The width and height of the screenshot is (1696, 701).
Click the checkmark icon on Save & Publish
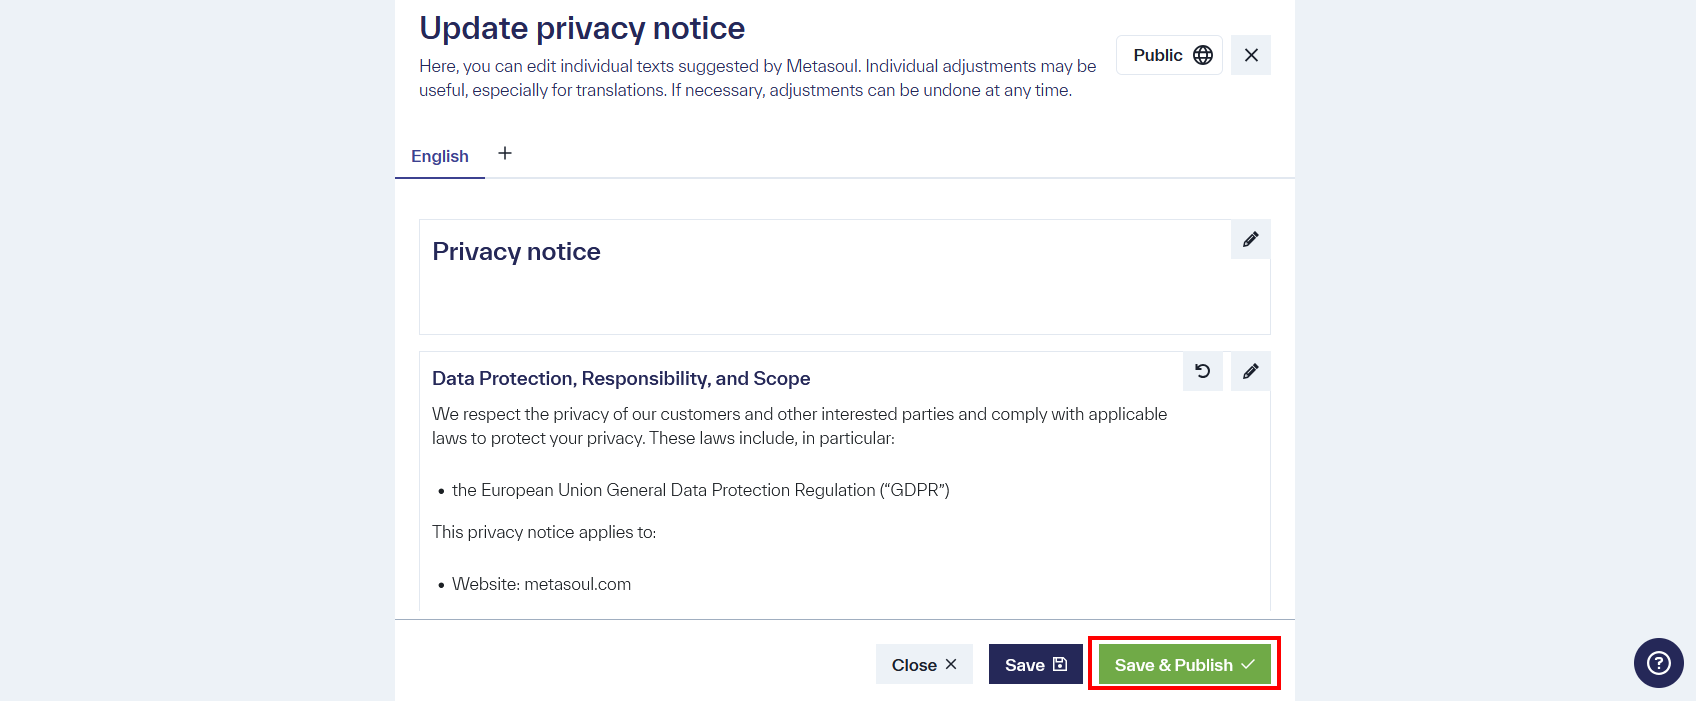tap(1248, 663)
